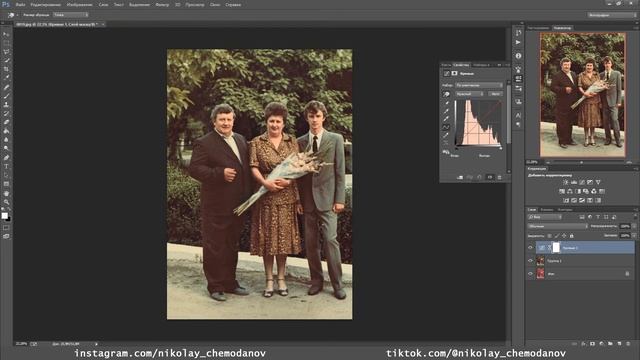Select the Pen tool
The image size is (640, 360).
pos(6,158)
